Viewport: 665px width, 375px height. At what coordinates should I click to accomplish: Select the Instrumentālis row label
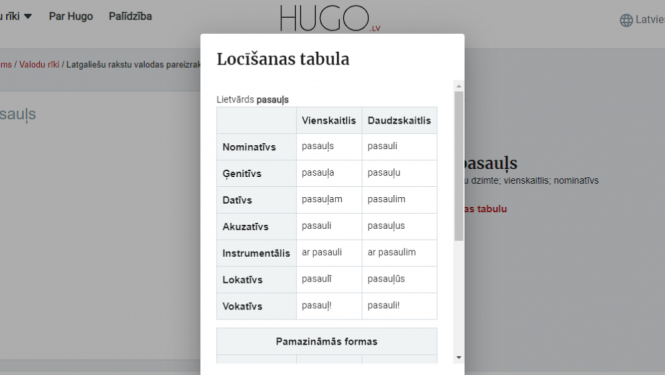click(x=256, y=253)
